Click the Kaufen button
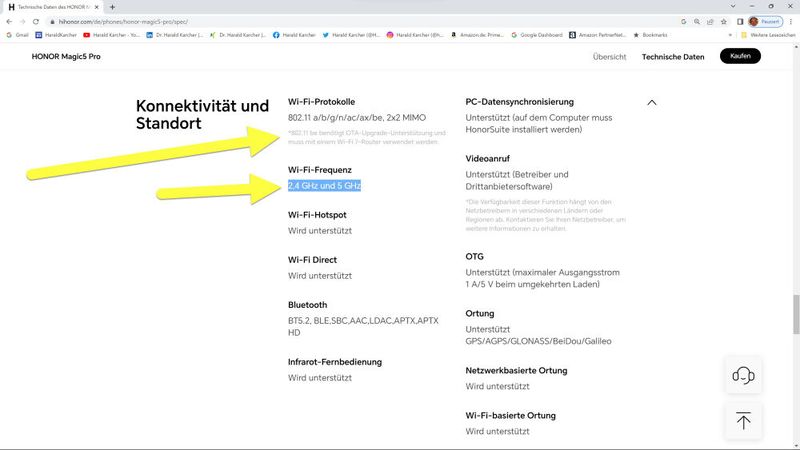 [740, 56]
